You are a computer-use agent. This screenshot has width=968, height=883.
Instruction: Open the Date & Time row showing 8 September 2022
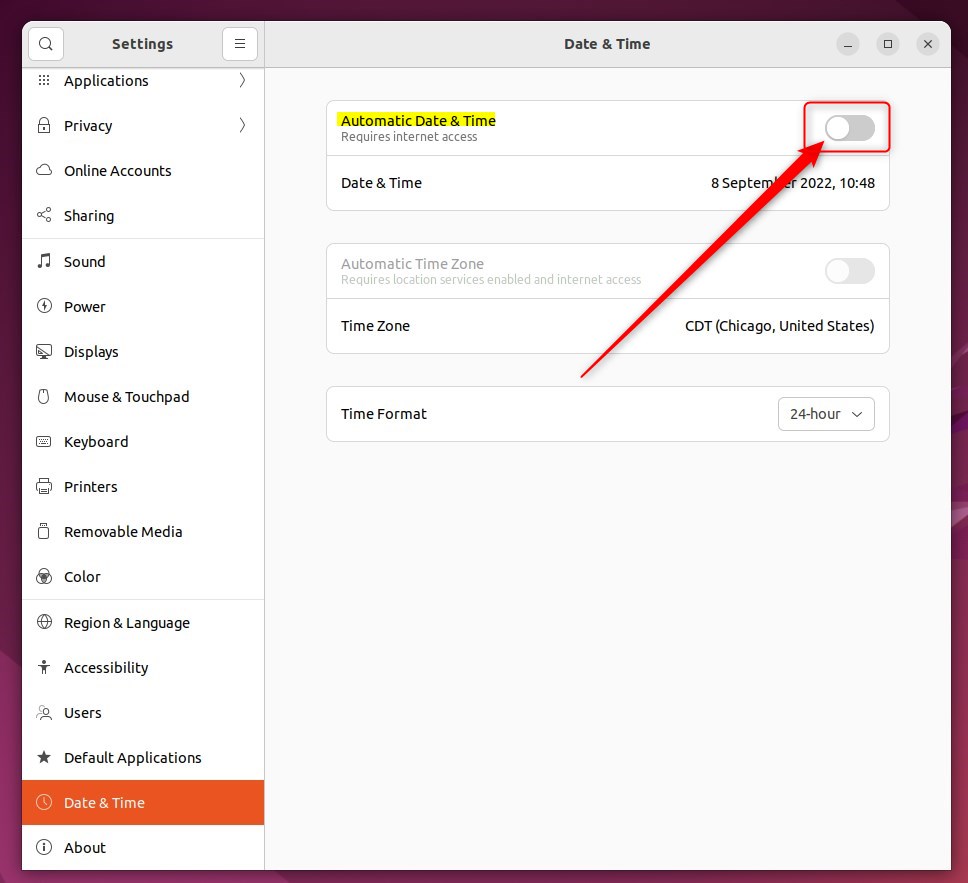click(x=607, y=183)
